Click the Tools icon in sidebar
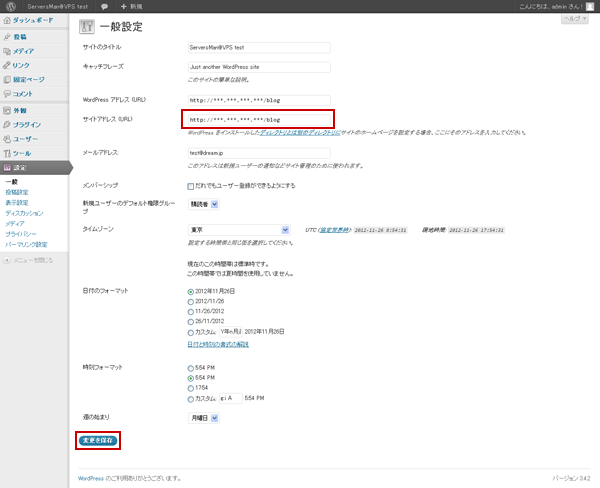The height and width of the screenshot is (488, 600). pyautogui.click(x=7, y=153)
